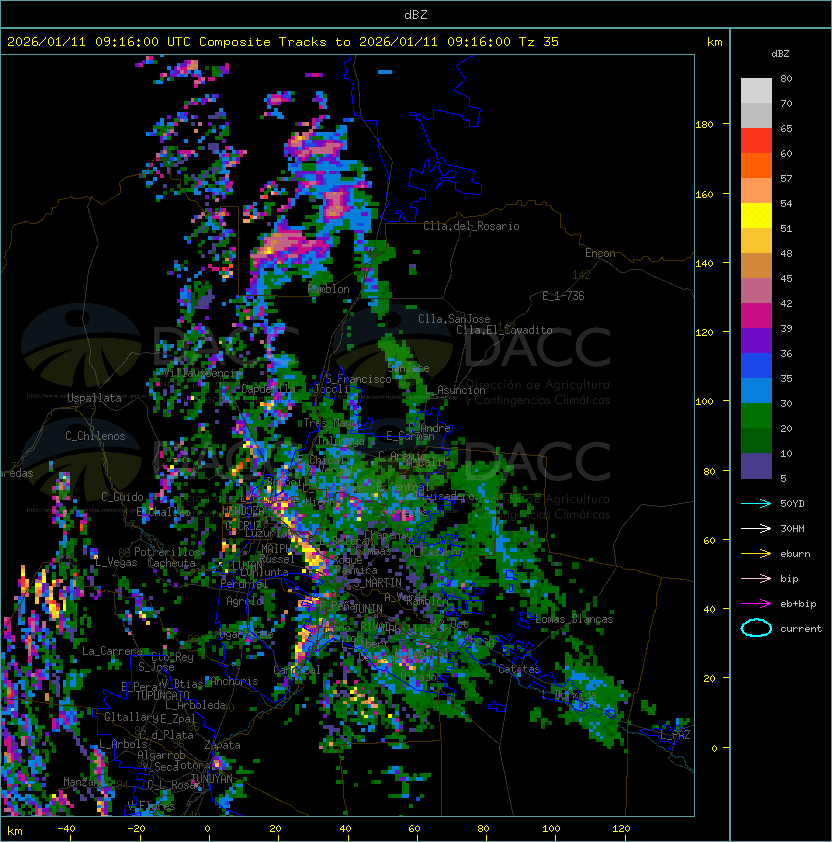Pick the light blue 30–35 dBZ swatch
This screenshot has height=842, width=832.
point(756,391)
